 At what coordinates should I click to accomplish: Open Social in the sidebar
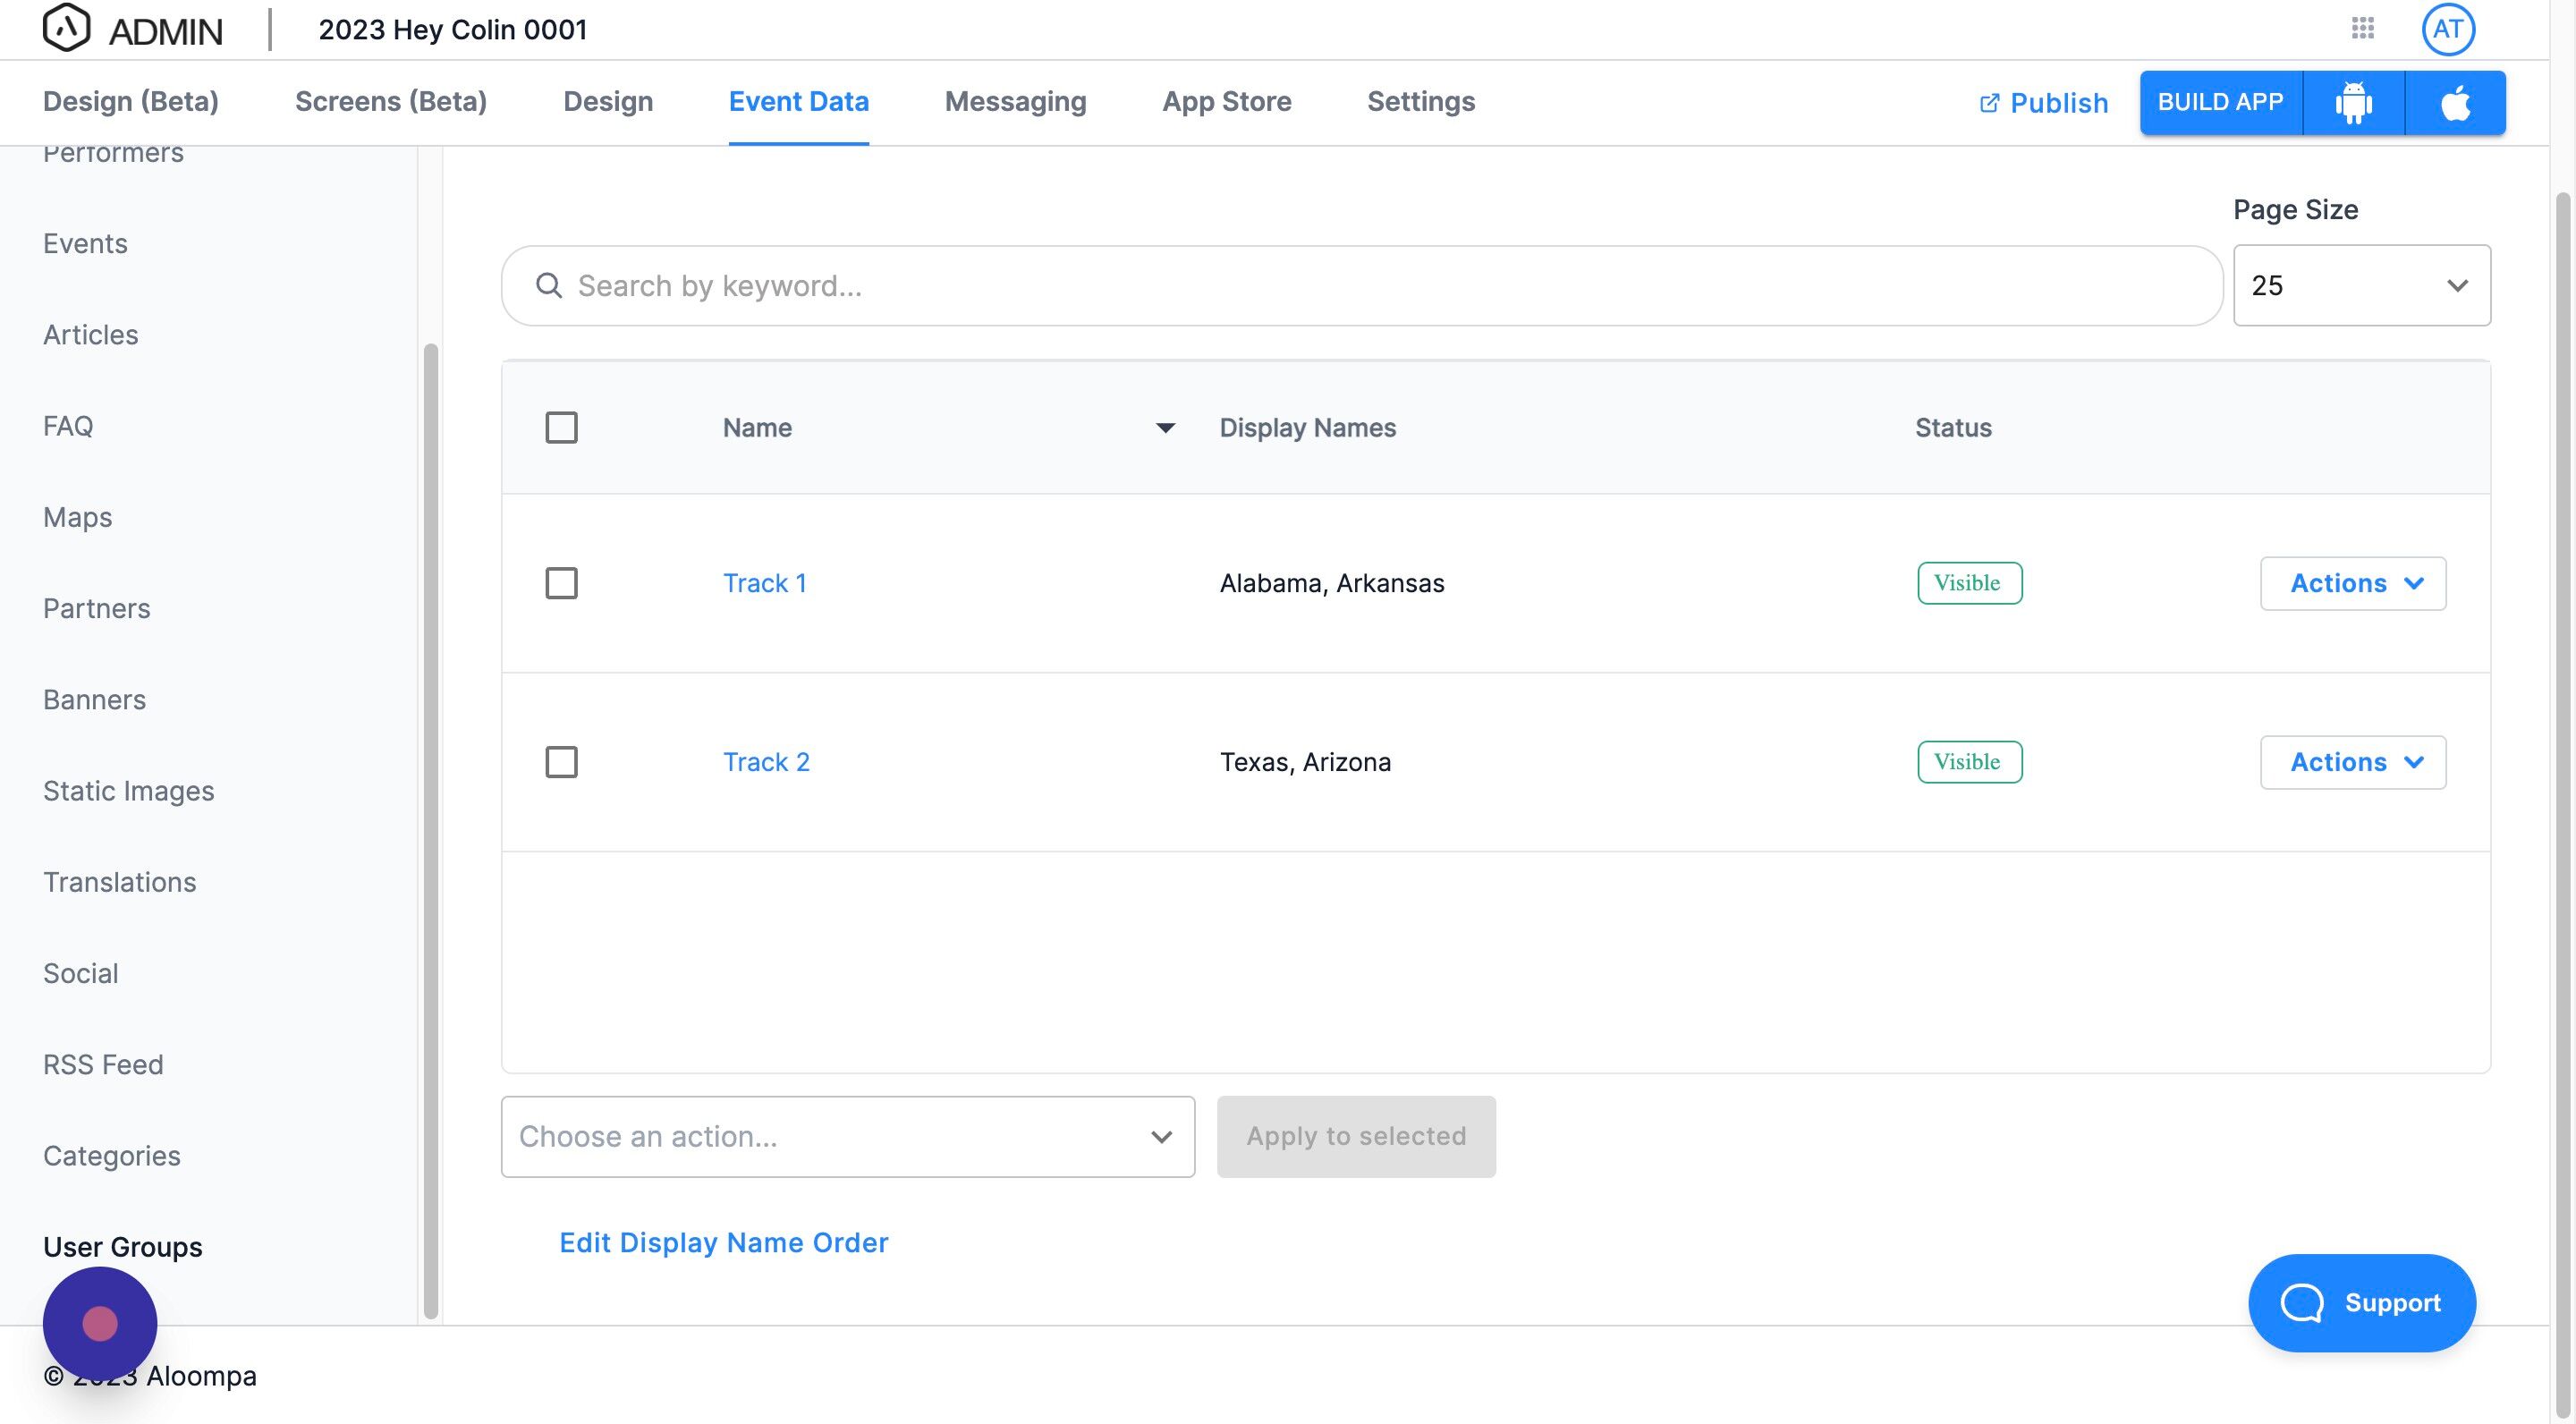[x=81, y=974]
